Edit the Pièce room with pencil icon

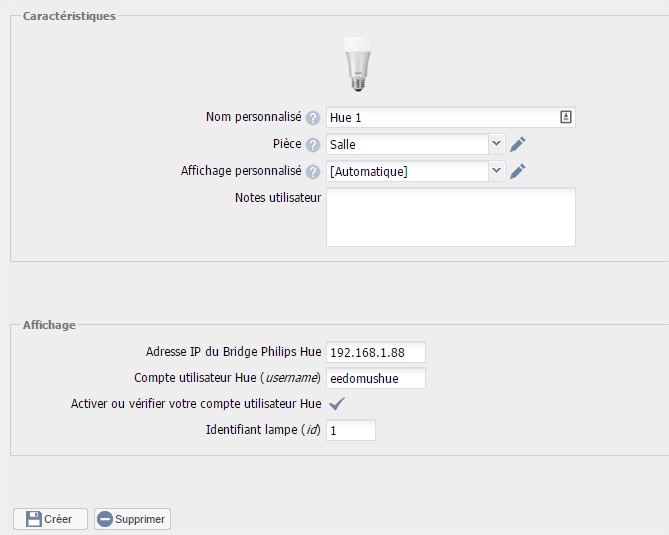pyautogui.click(x=518, y=144)
